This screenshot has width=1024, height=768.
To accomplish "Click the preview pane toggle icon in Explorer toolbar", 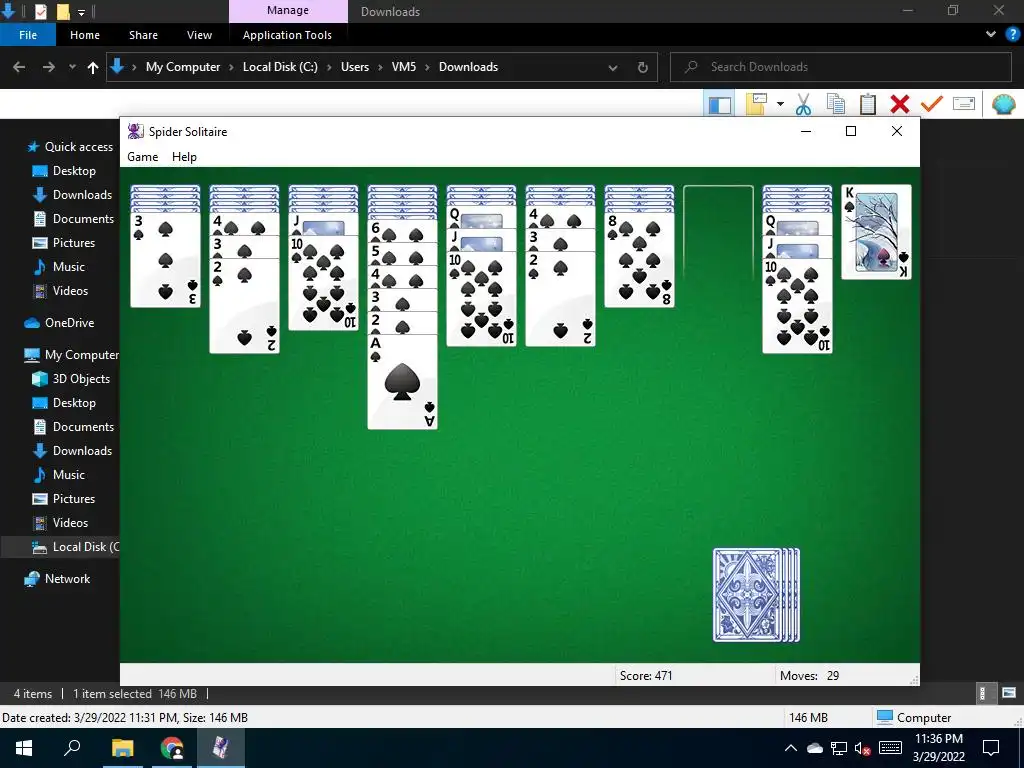I will click(720, 104).
